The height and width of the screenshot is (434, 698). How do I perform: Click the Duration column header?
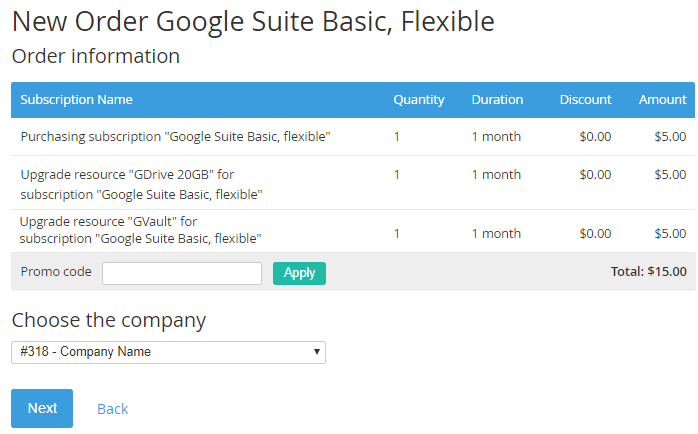pos(497,99)
